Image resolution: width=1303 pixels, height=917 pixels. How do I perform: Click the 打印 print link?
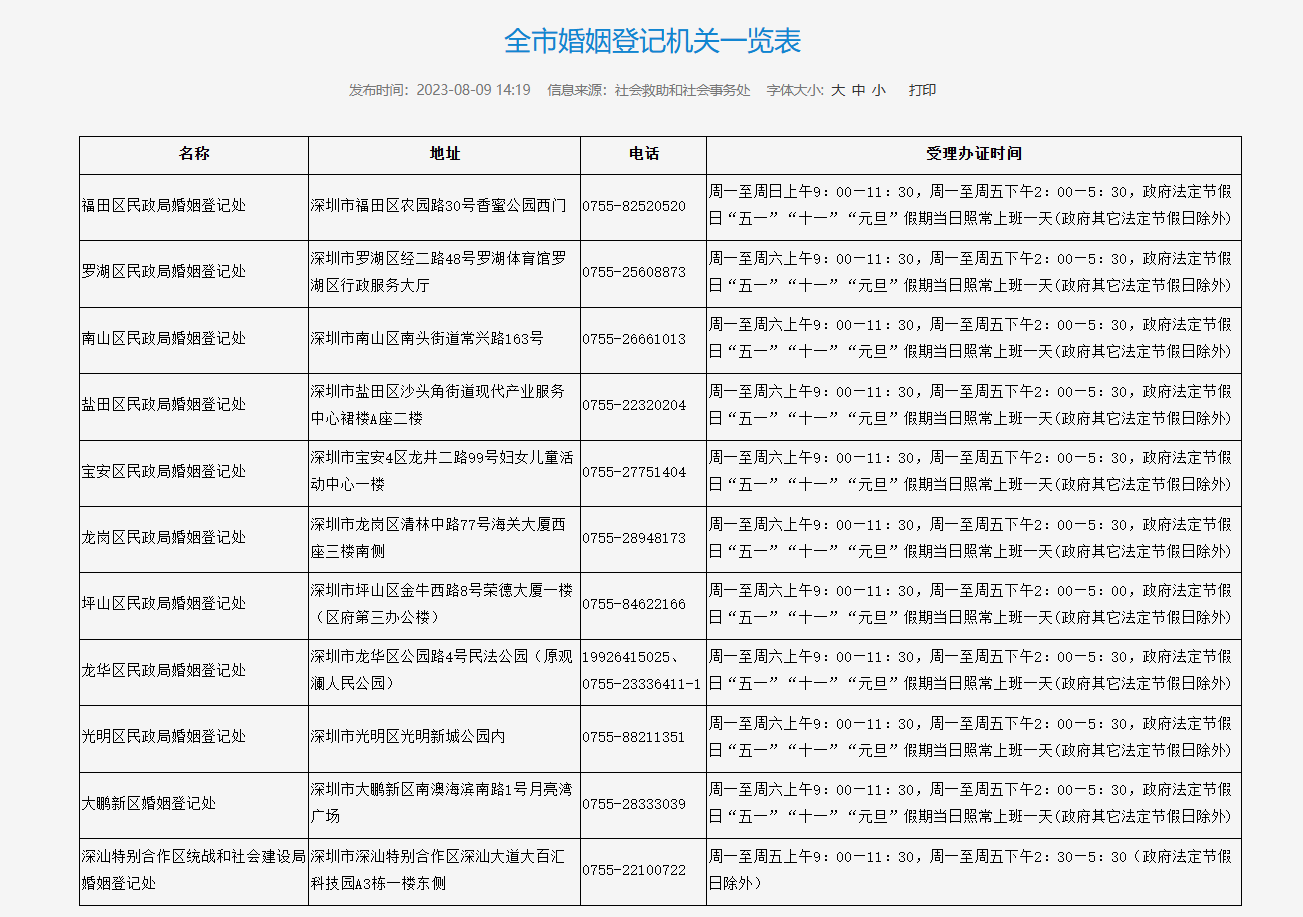[922, 90]
